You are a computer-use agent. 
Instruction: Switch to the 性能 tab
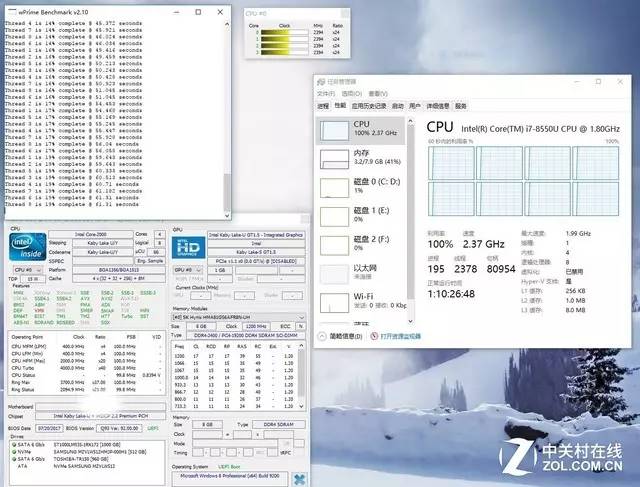tap(340, 105)
